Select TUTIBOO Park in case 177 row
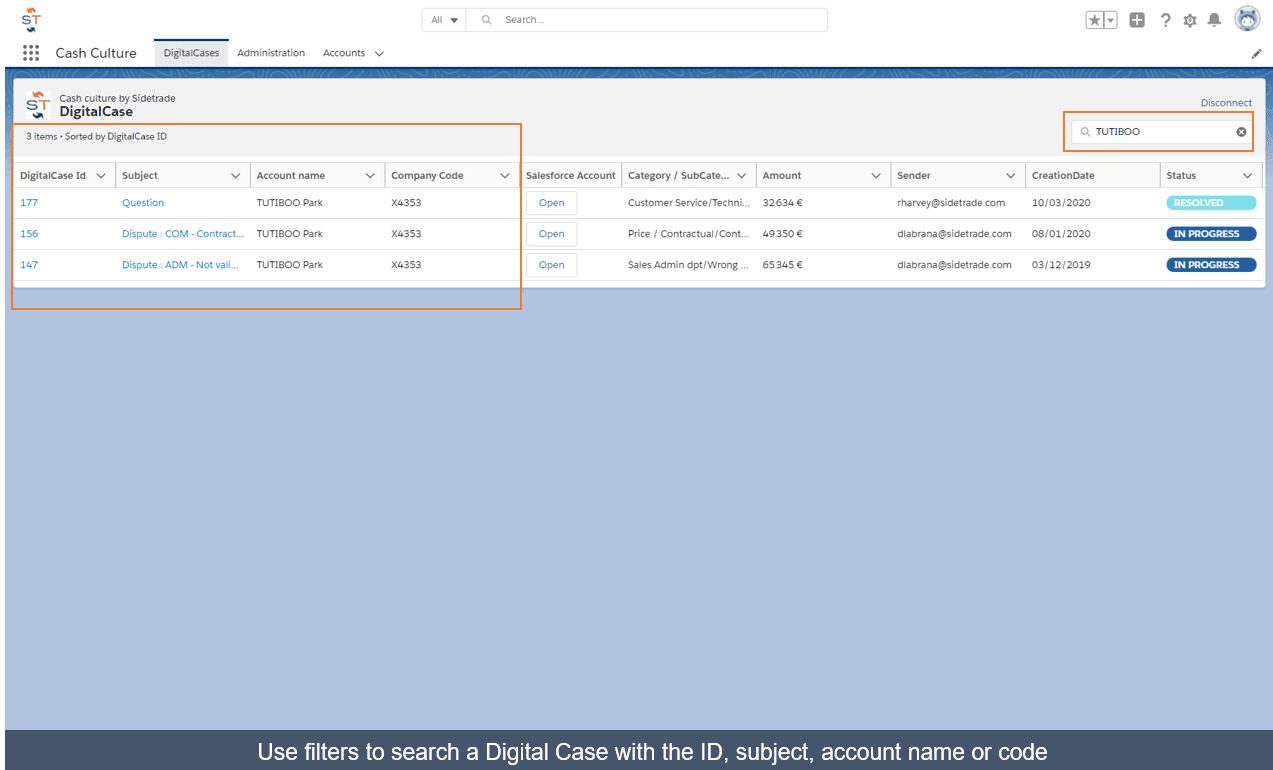 [x=290, y=203]
